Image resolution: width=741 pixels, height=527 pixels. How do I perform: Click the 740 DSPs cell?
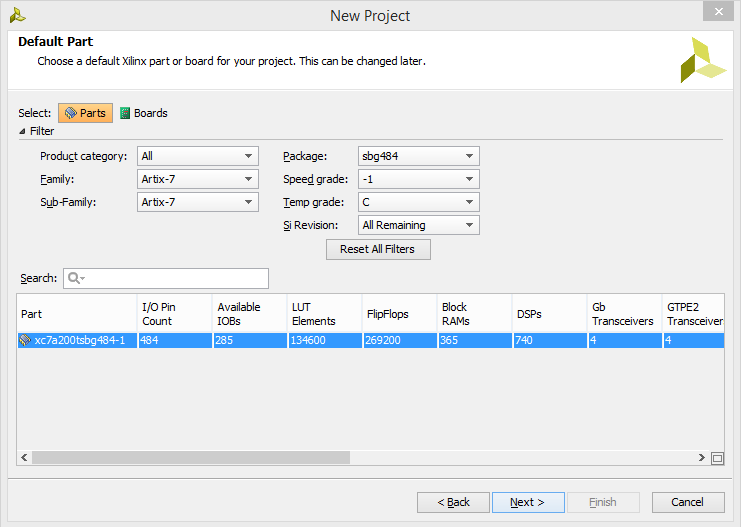click(550, 340)
